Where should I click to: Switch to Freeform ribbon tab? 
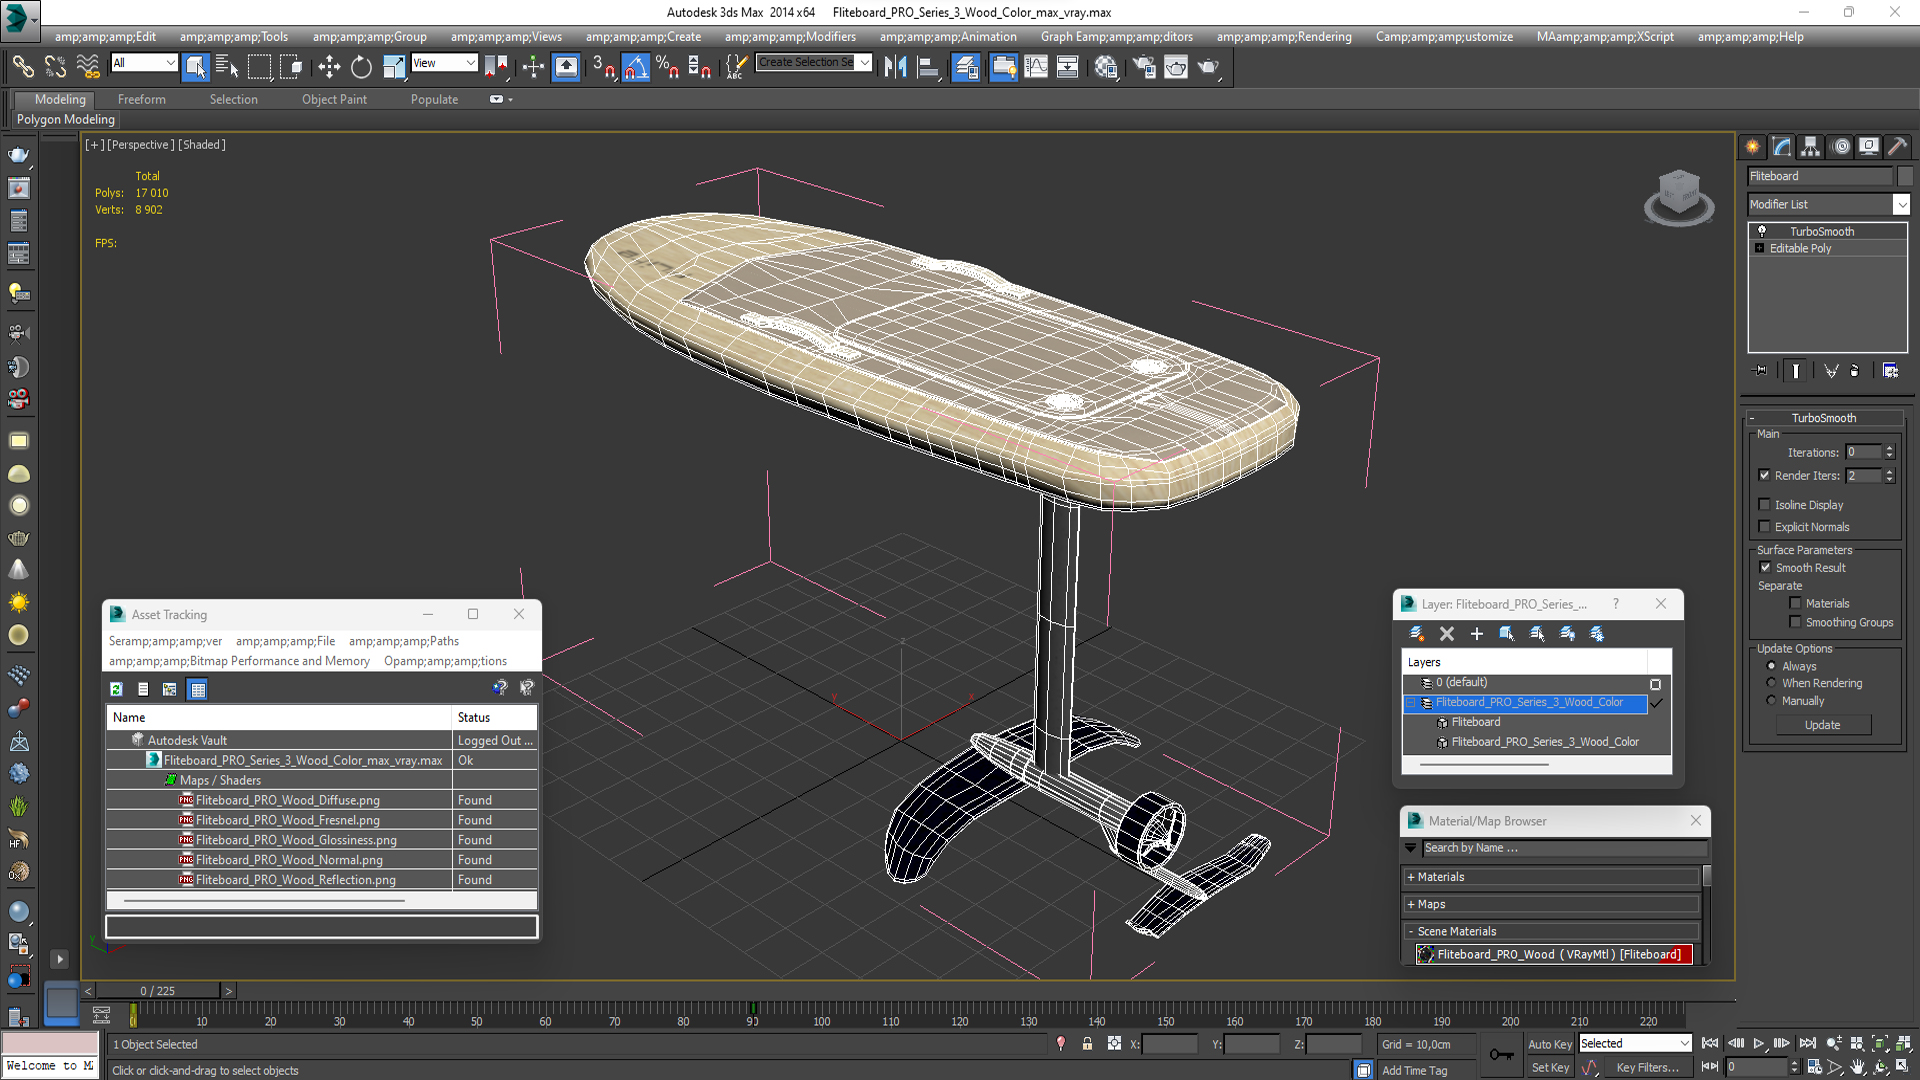(141, 99)
